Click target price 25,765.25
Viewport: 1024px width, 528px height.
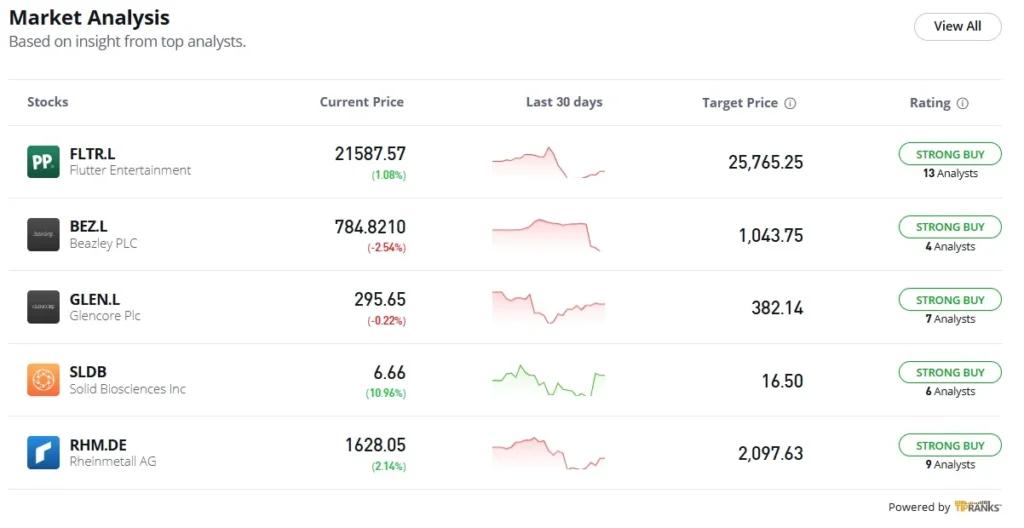pos(766,162)
